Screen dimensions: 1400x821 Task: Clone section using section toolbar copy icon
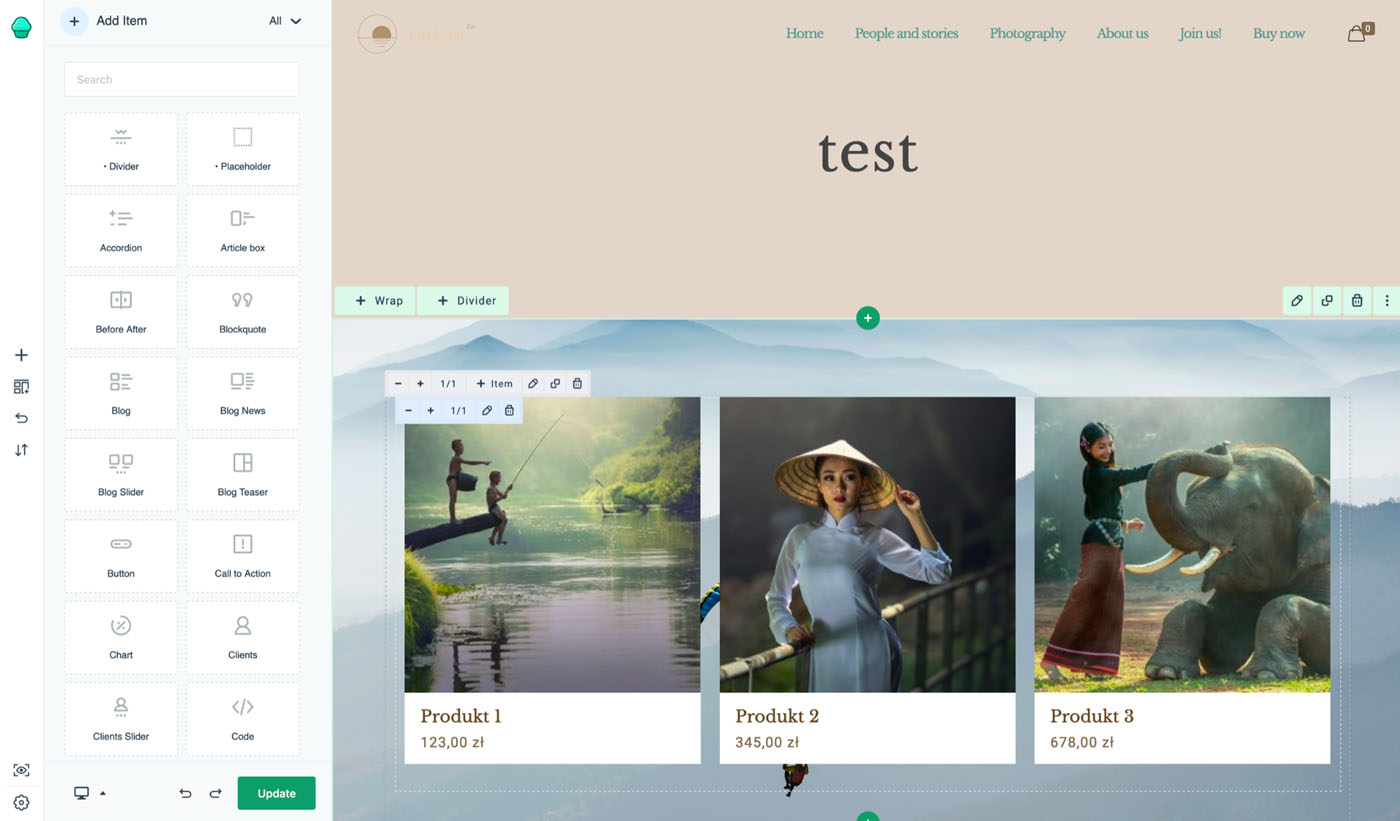tap(1327, 301)
